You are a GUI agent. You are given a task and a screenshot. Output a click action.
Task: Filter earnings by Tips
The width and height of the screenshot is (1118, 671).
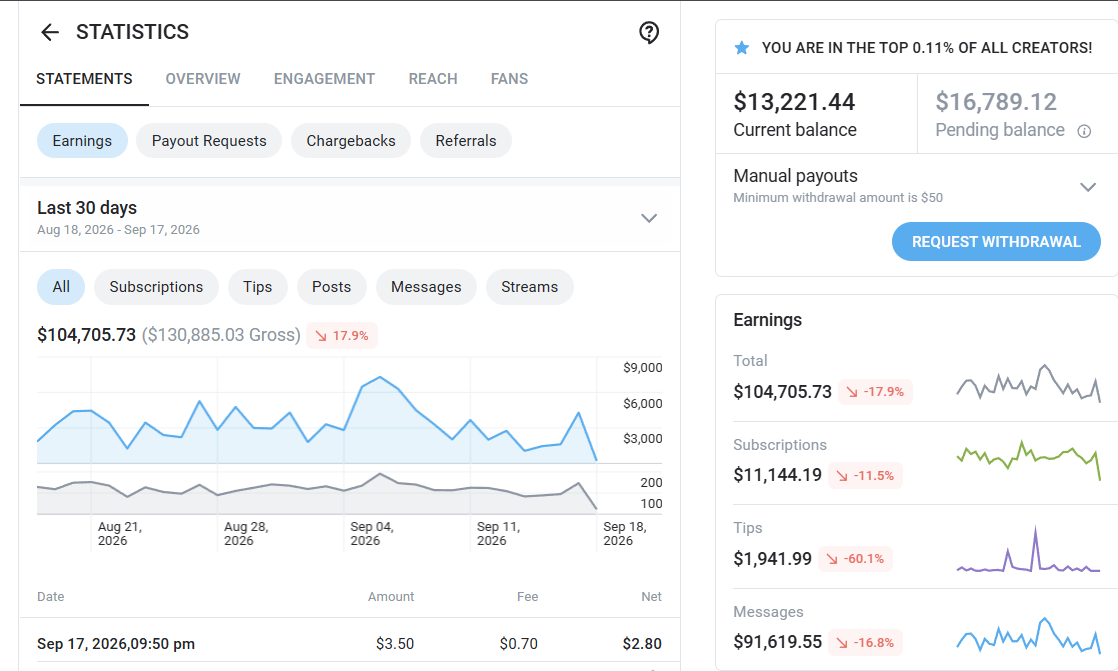257,287
